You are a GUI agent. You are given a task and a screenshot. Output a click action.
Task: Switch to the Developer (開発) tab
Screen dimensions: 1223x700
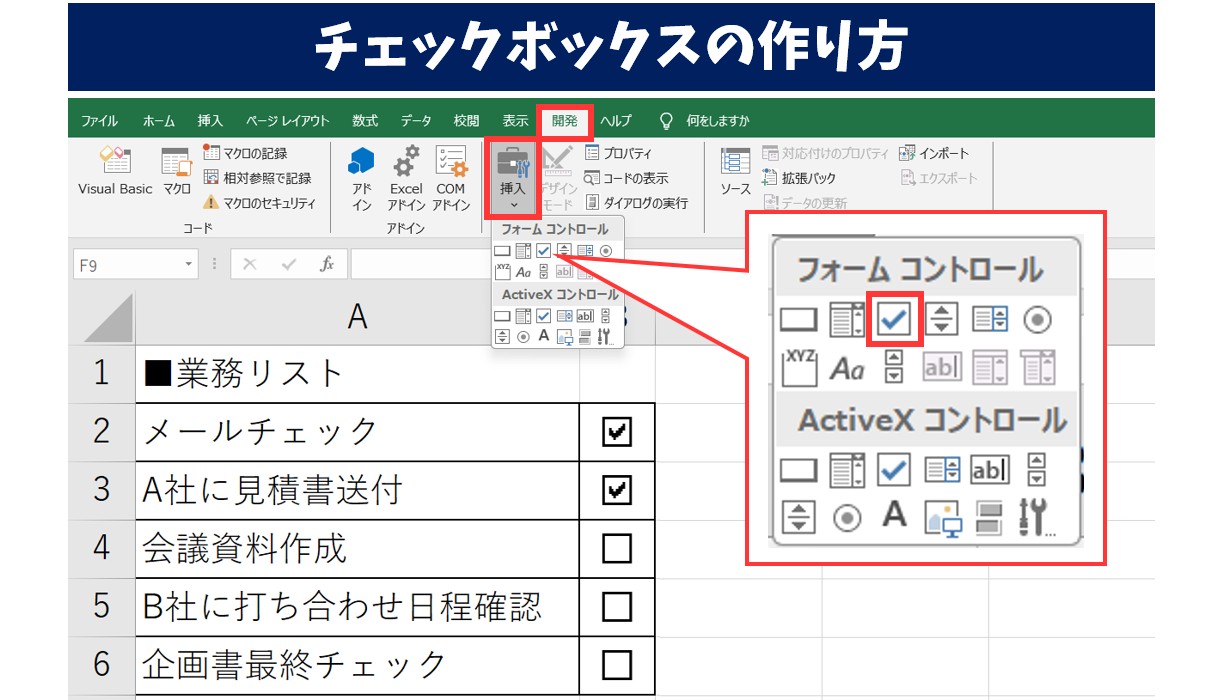tap(565, 121)
